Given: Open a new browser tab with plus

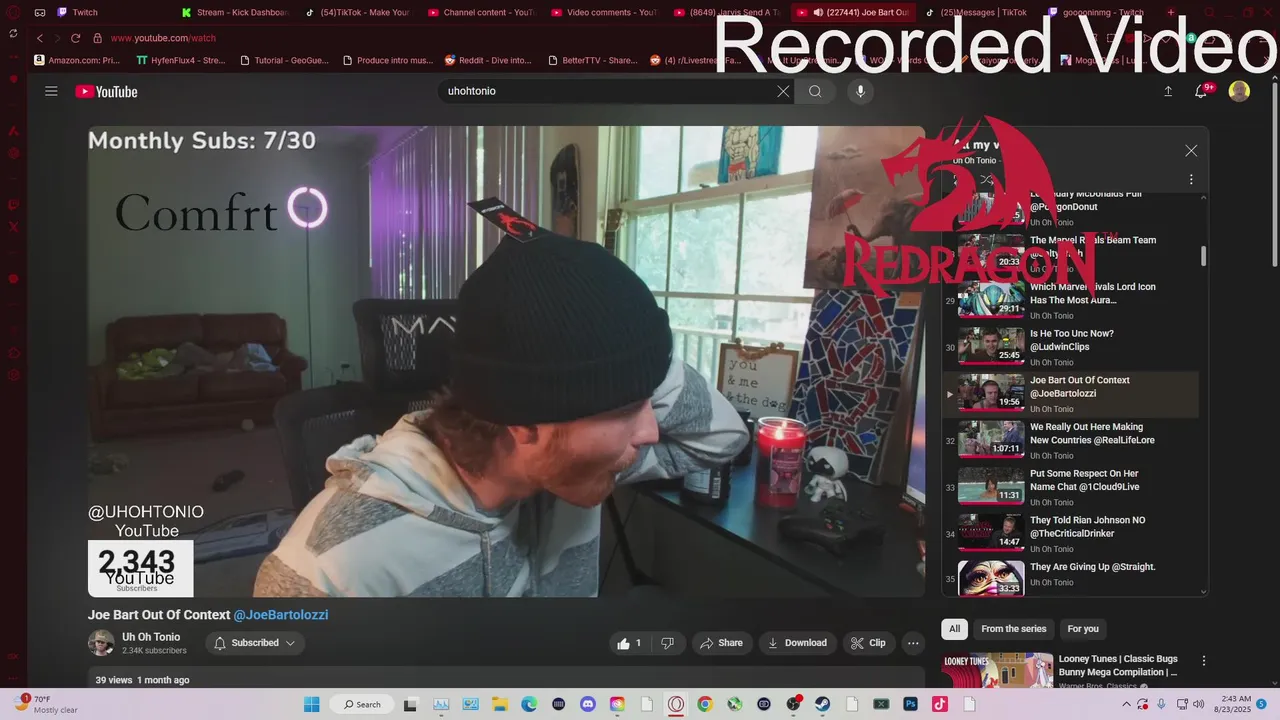Looking at the screenshot, I should point(1172,13).
